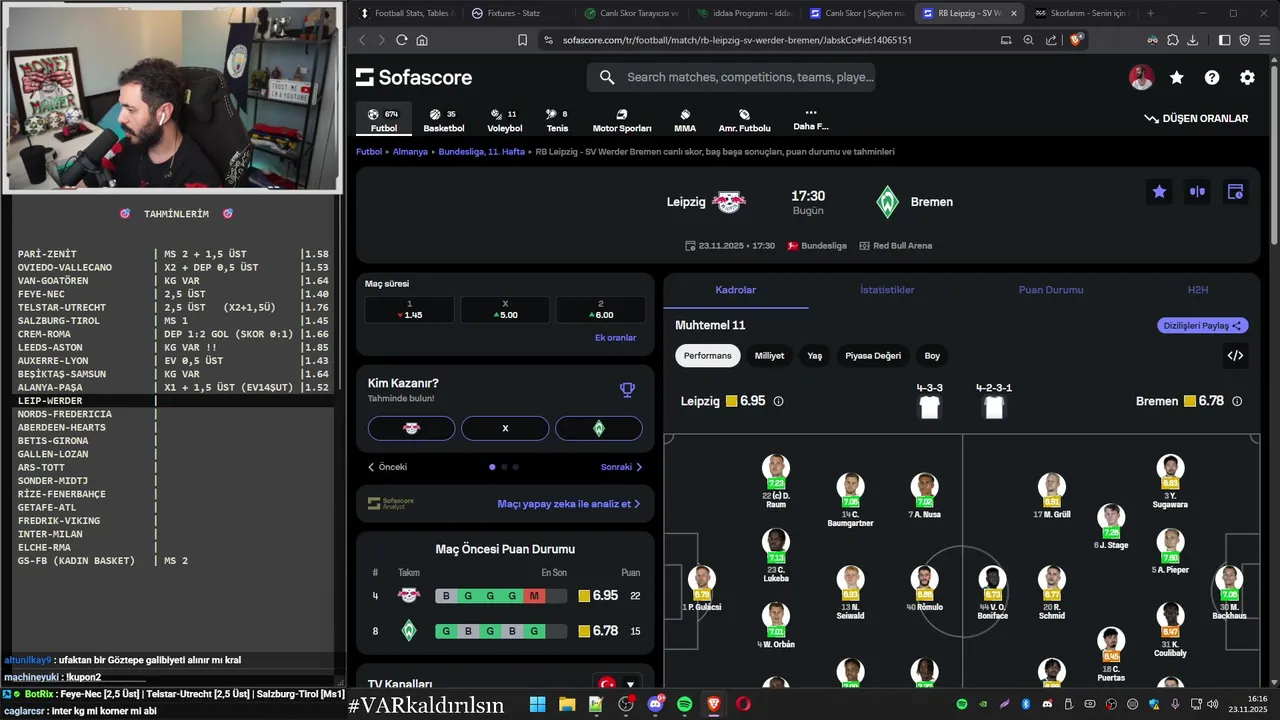This screenshot has width=1280, height=720.
Task: Click the browser home button
Action: 422,40
